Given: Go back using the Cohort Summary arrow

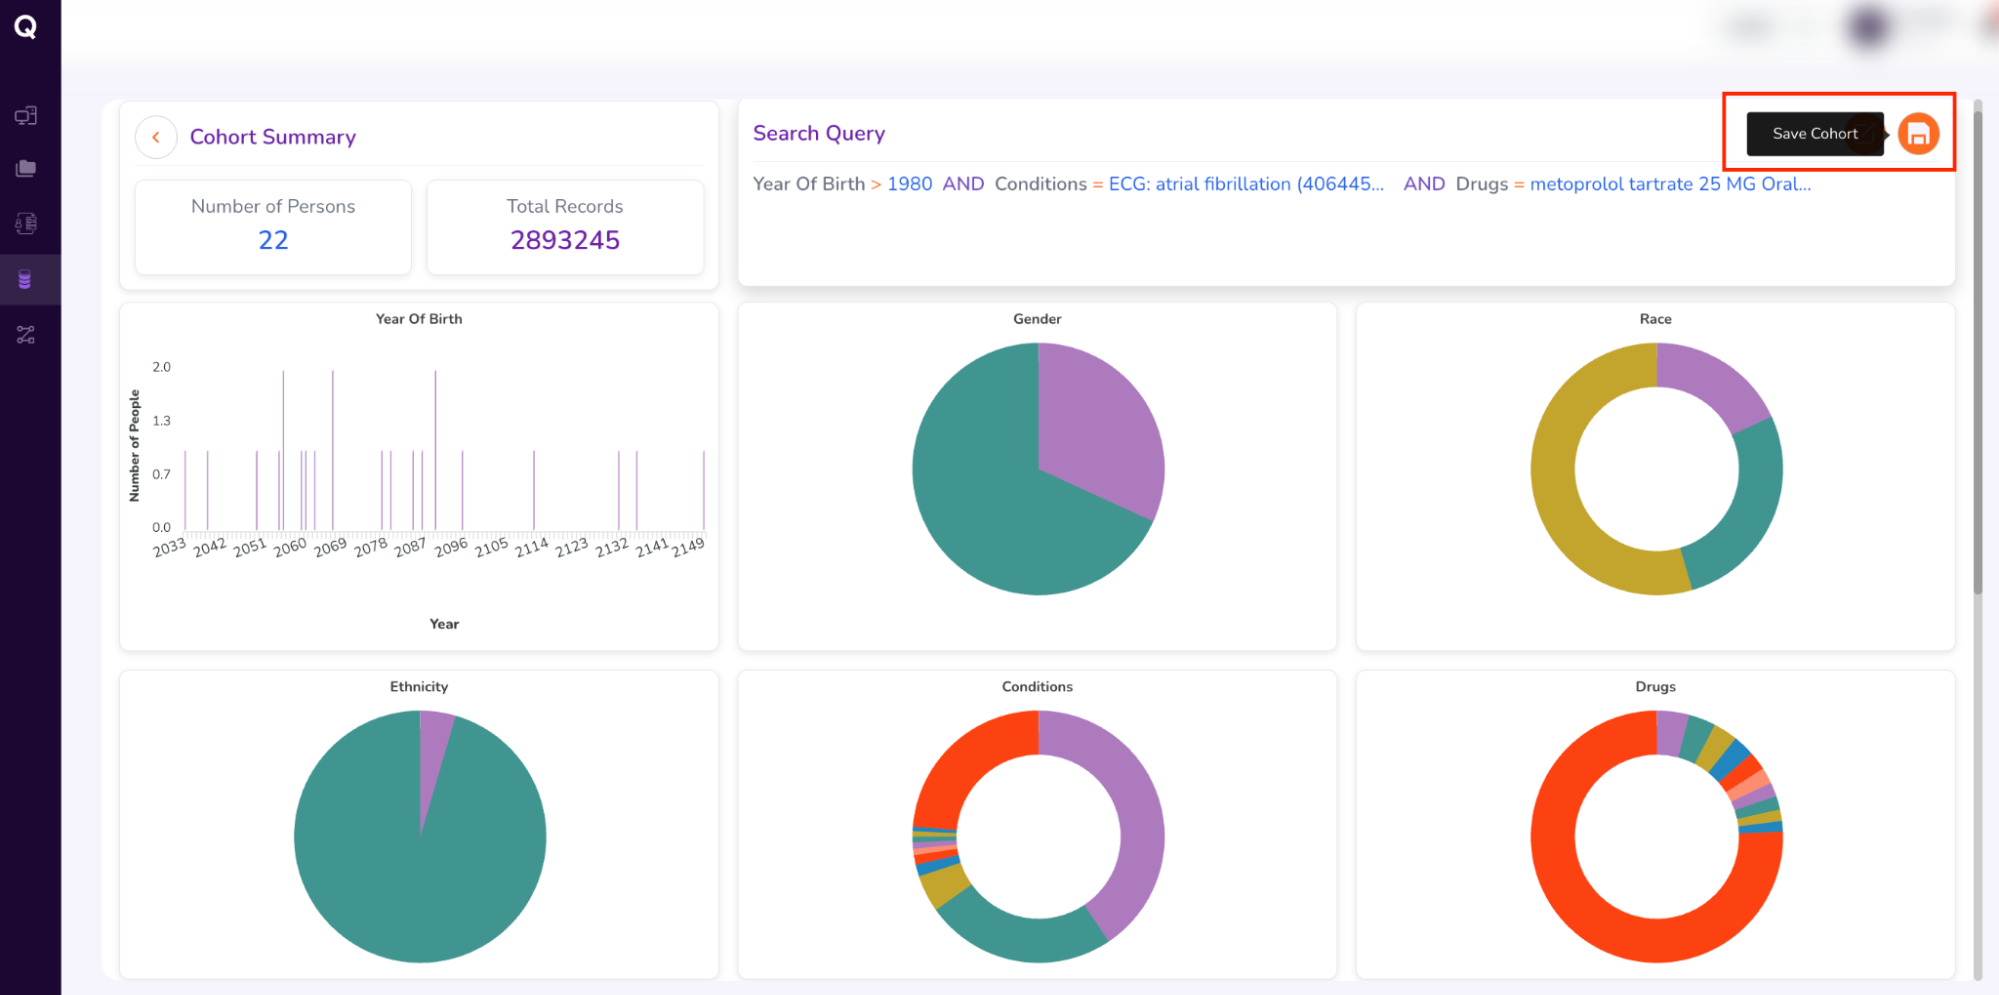Looking at the screenshot, I should (x=156, y=137).
